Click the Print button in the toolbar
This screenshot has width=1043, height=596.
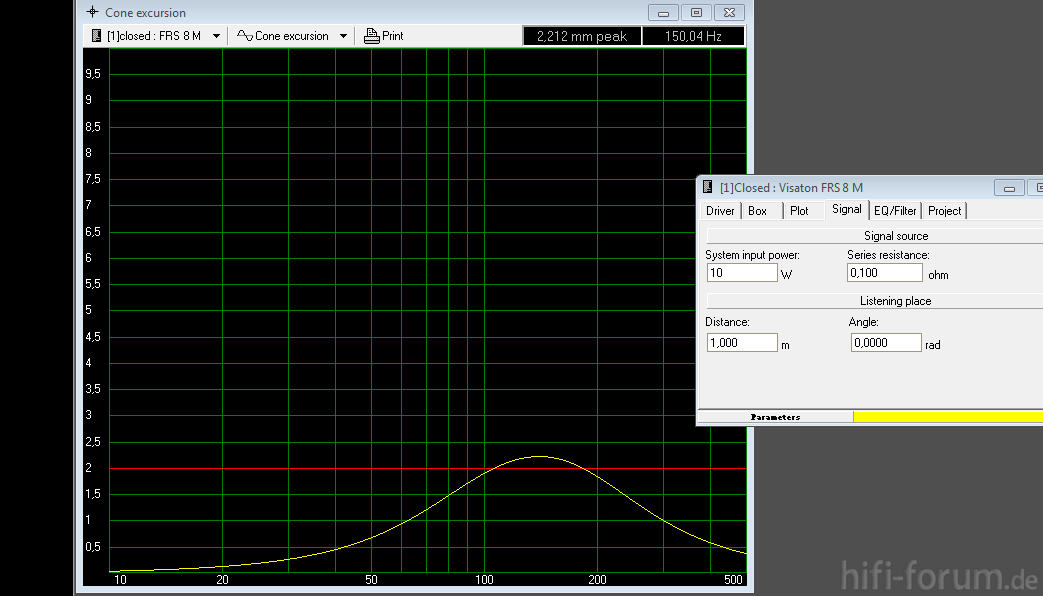384,36
